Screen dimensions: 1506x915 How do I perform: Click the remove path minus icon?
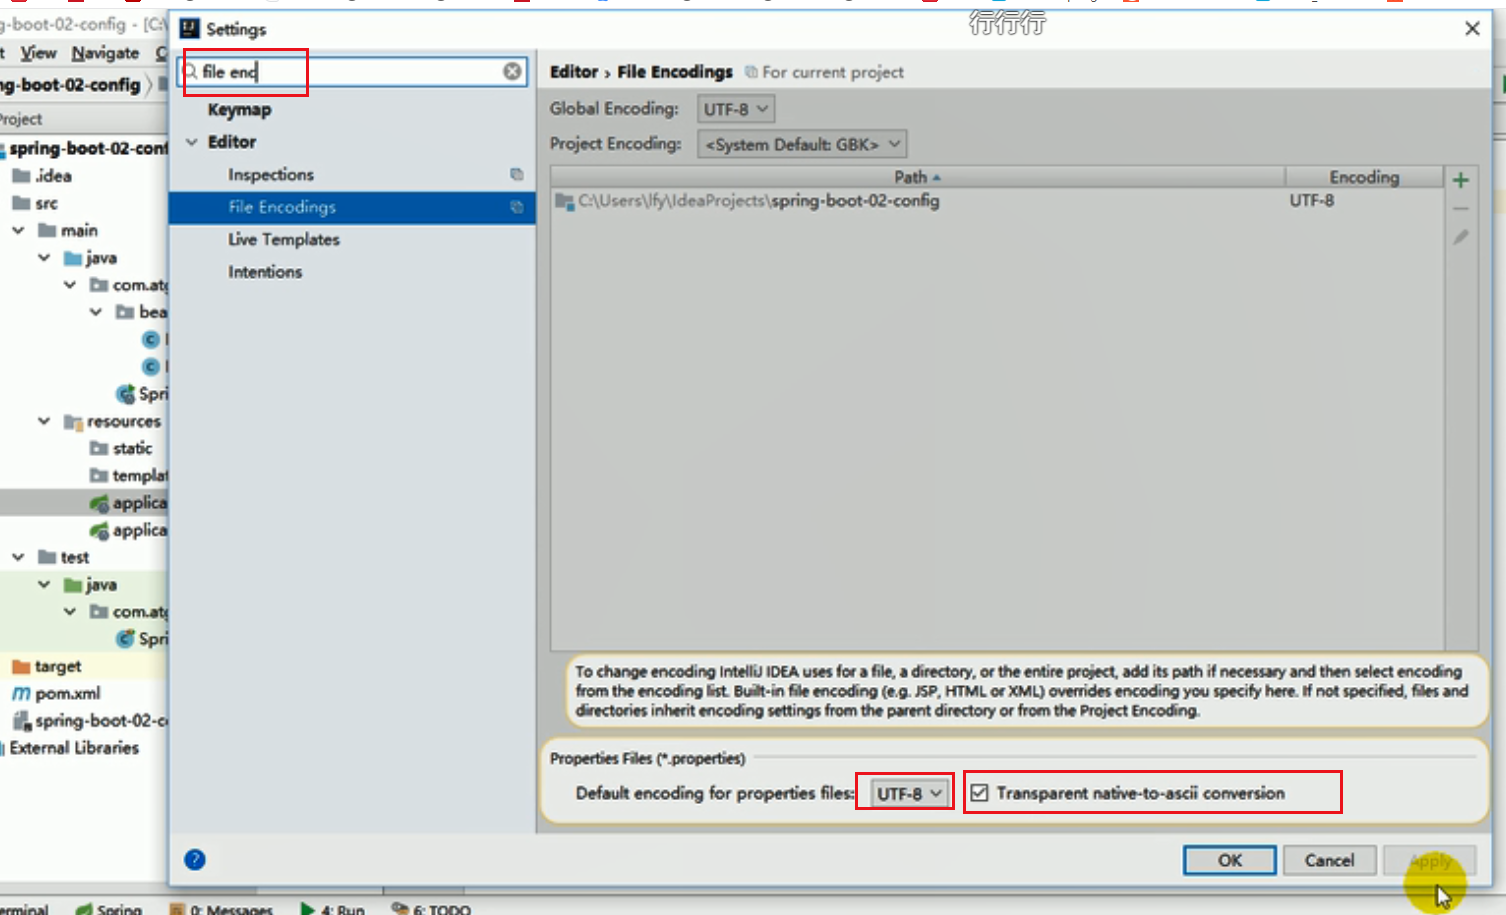pos(1461,209)
